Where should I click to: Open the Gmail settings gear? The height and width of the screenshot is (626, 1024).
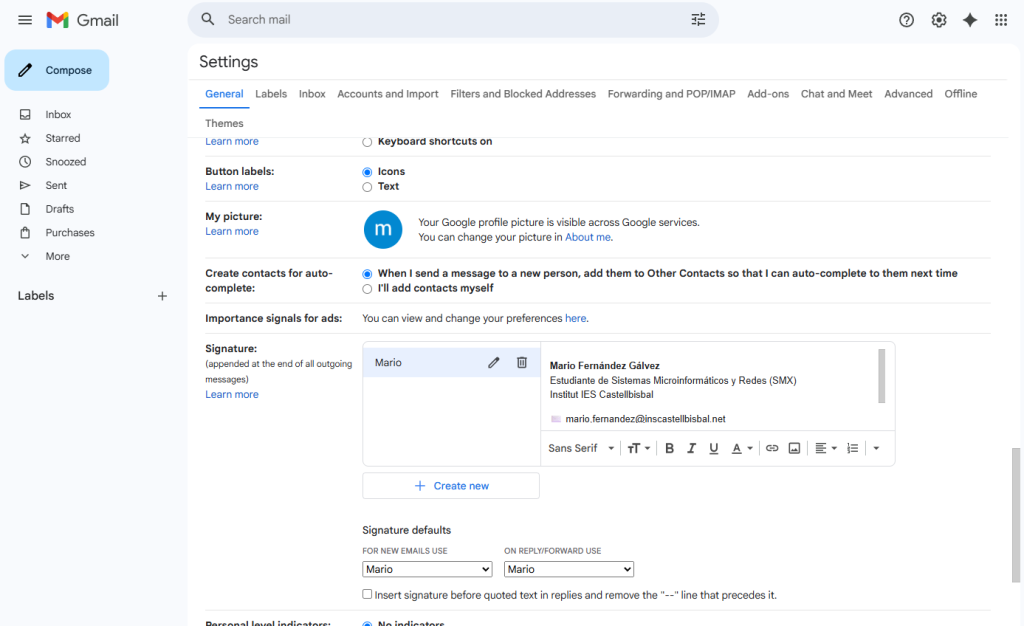click(x=938, y=20)
